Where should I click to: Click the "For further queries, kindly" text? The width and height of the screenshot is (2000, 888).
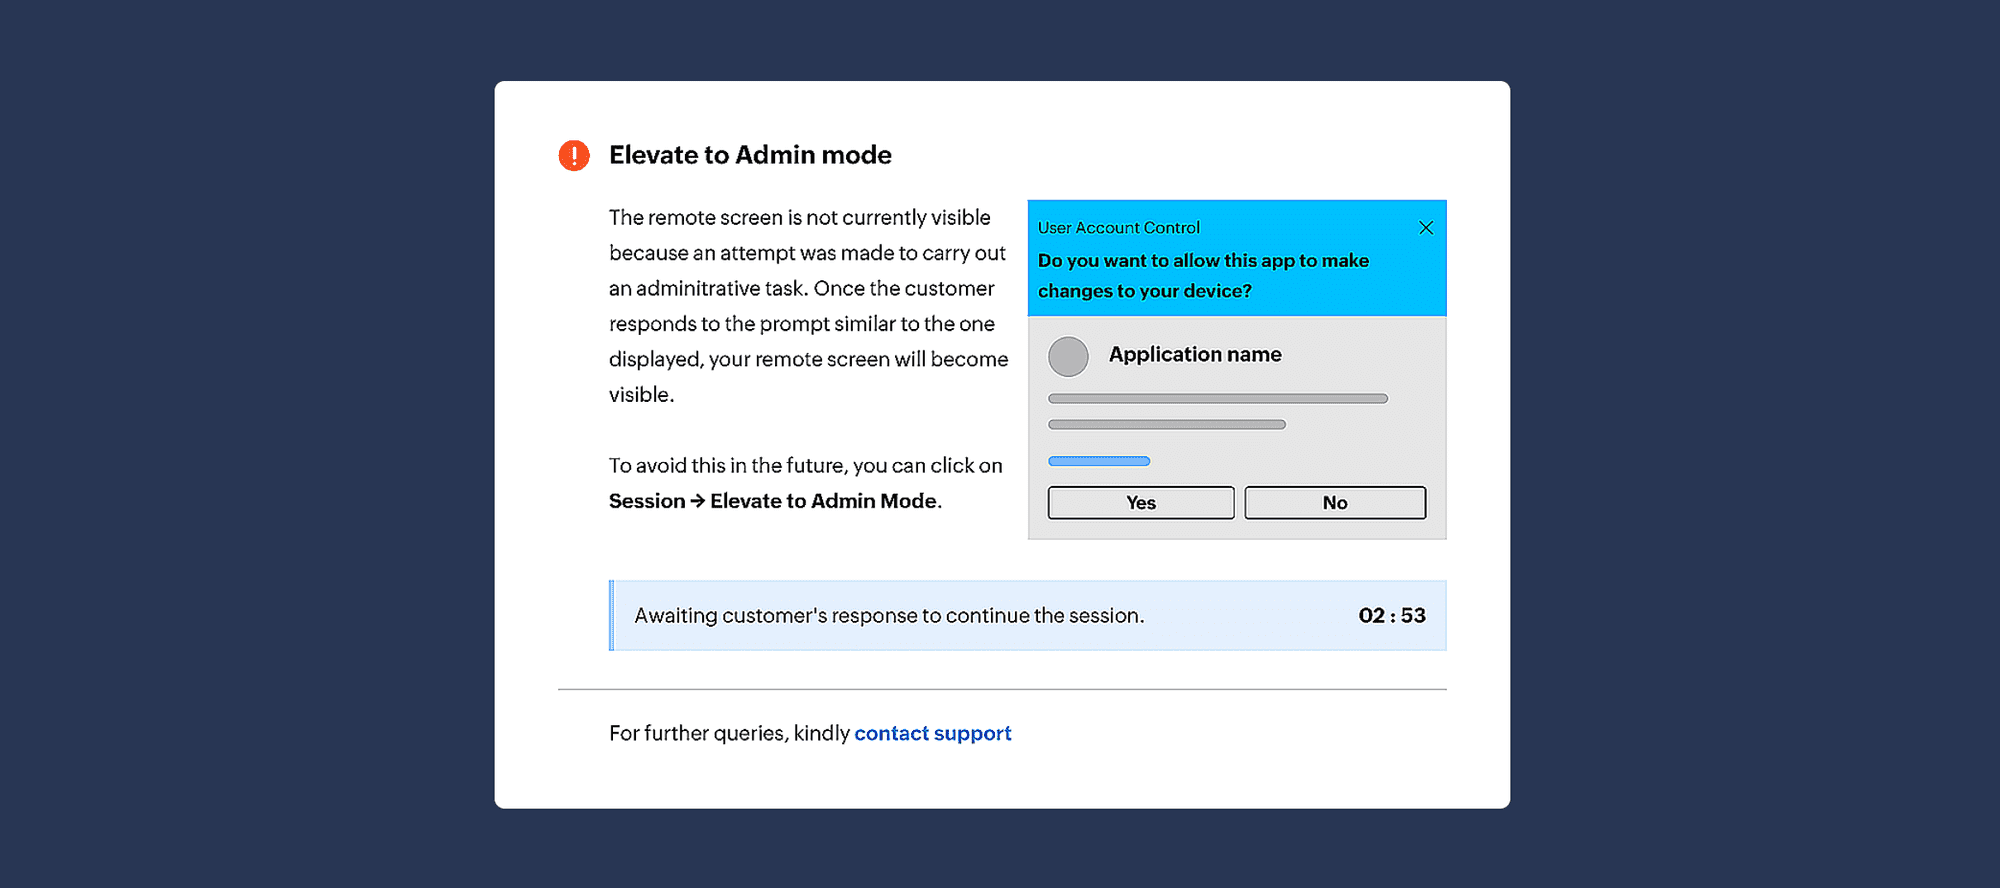click(729, 733)
